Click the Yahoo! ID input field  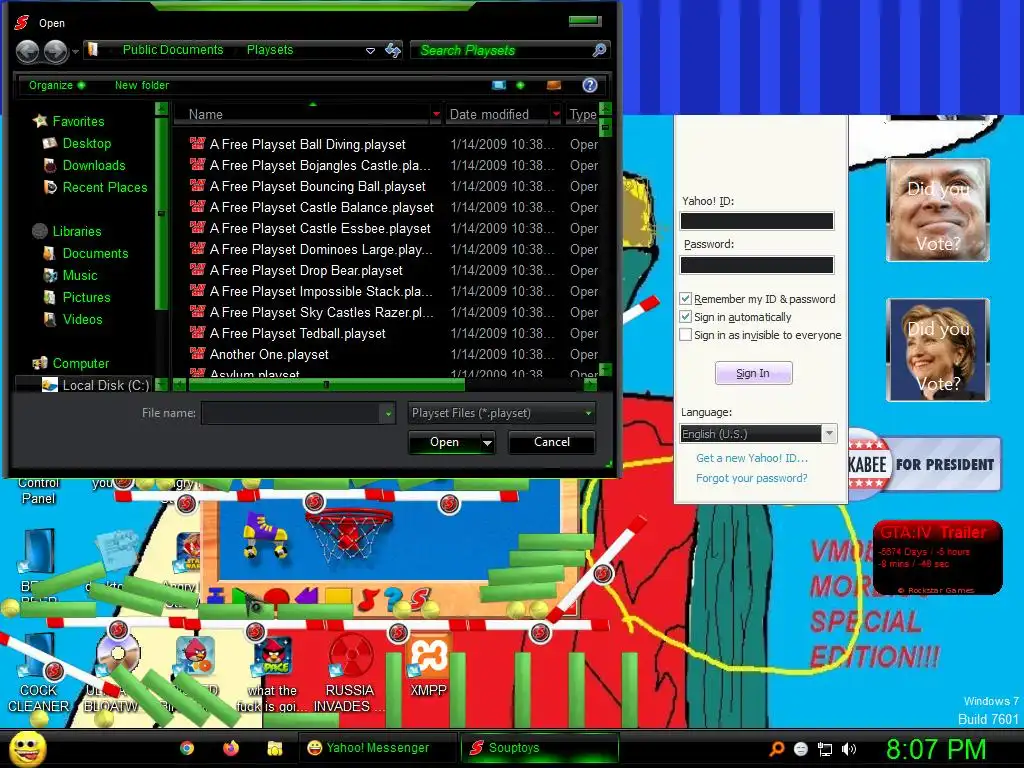click(757, 221)
